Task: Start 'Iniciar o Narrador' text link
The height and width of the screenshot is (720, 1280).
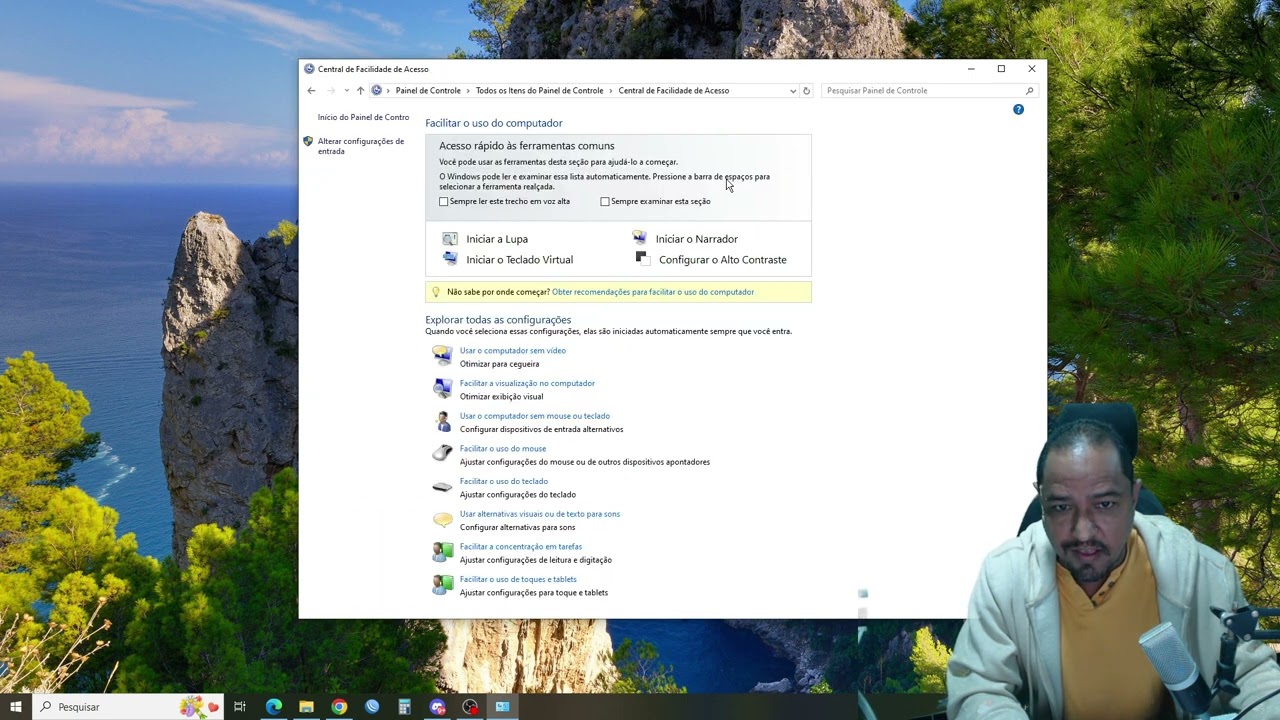Action: (x=697, y=239)
